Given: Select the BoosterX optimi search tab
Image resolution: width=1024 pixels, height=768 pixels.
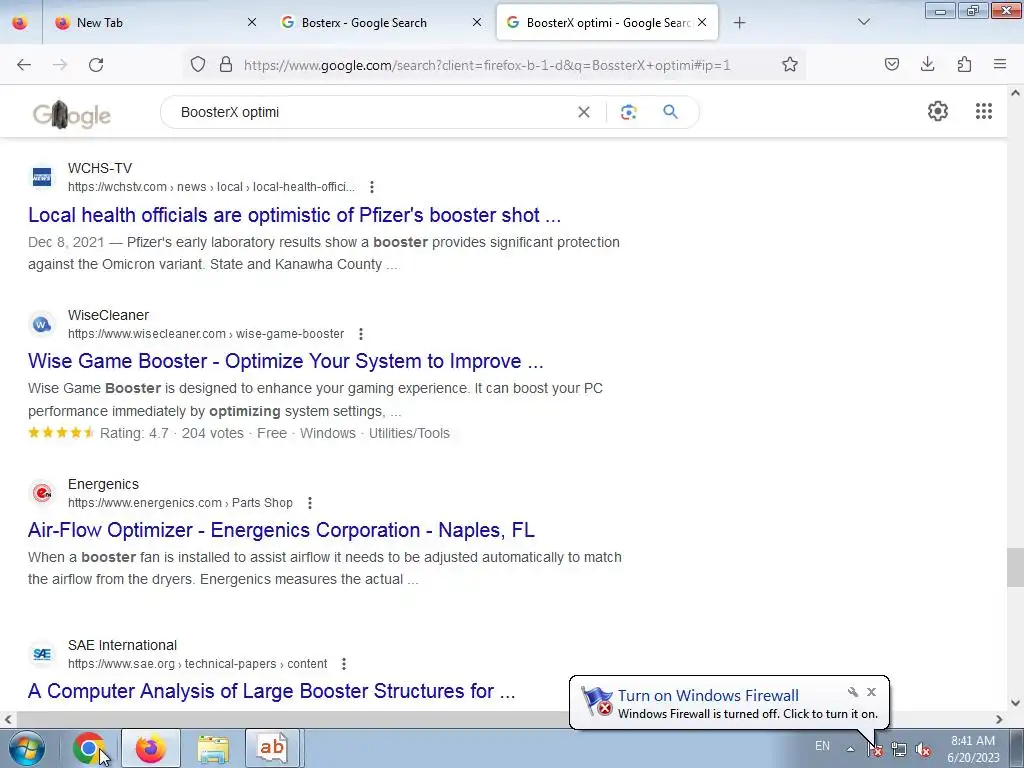Looking at the screenshot, I should tap(607, 23).
